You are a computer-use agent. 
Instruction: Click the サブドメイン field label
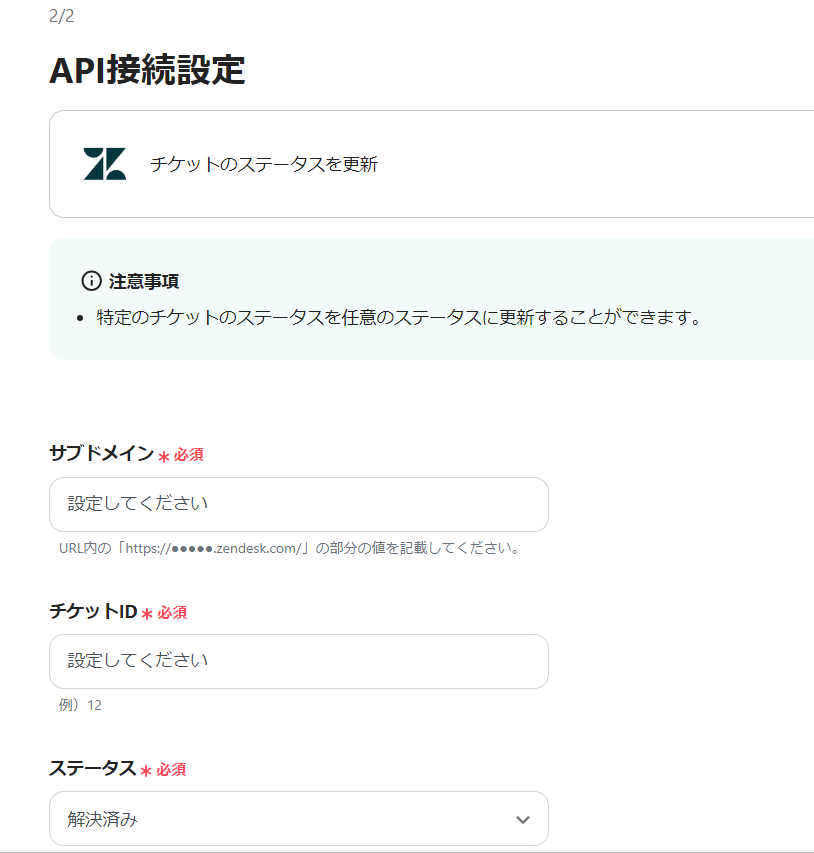point(101,454)
